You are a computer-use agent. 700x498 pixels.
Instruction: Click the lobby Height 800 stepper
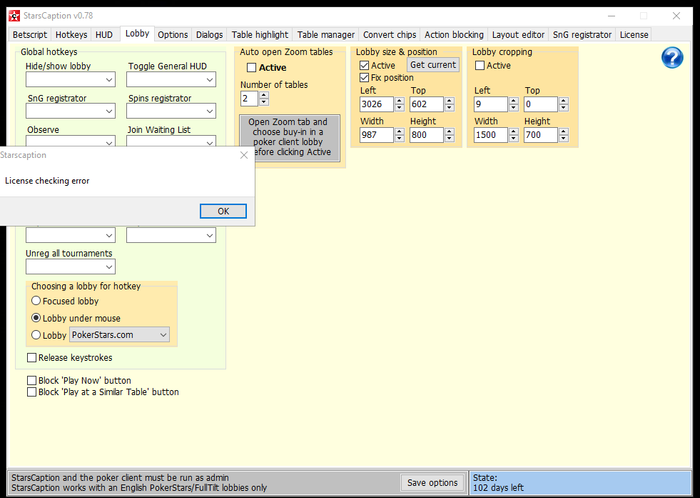click(450, 135)
